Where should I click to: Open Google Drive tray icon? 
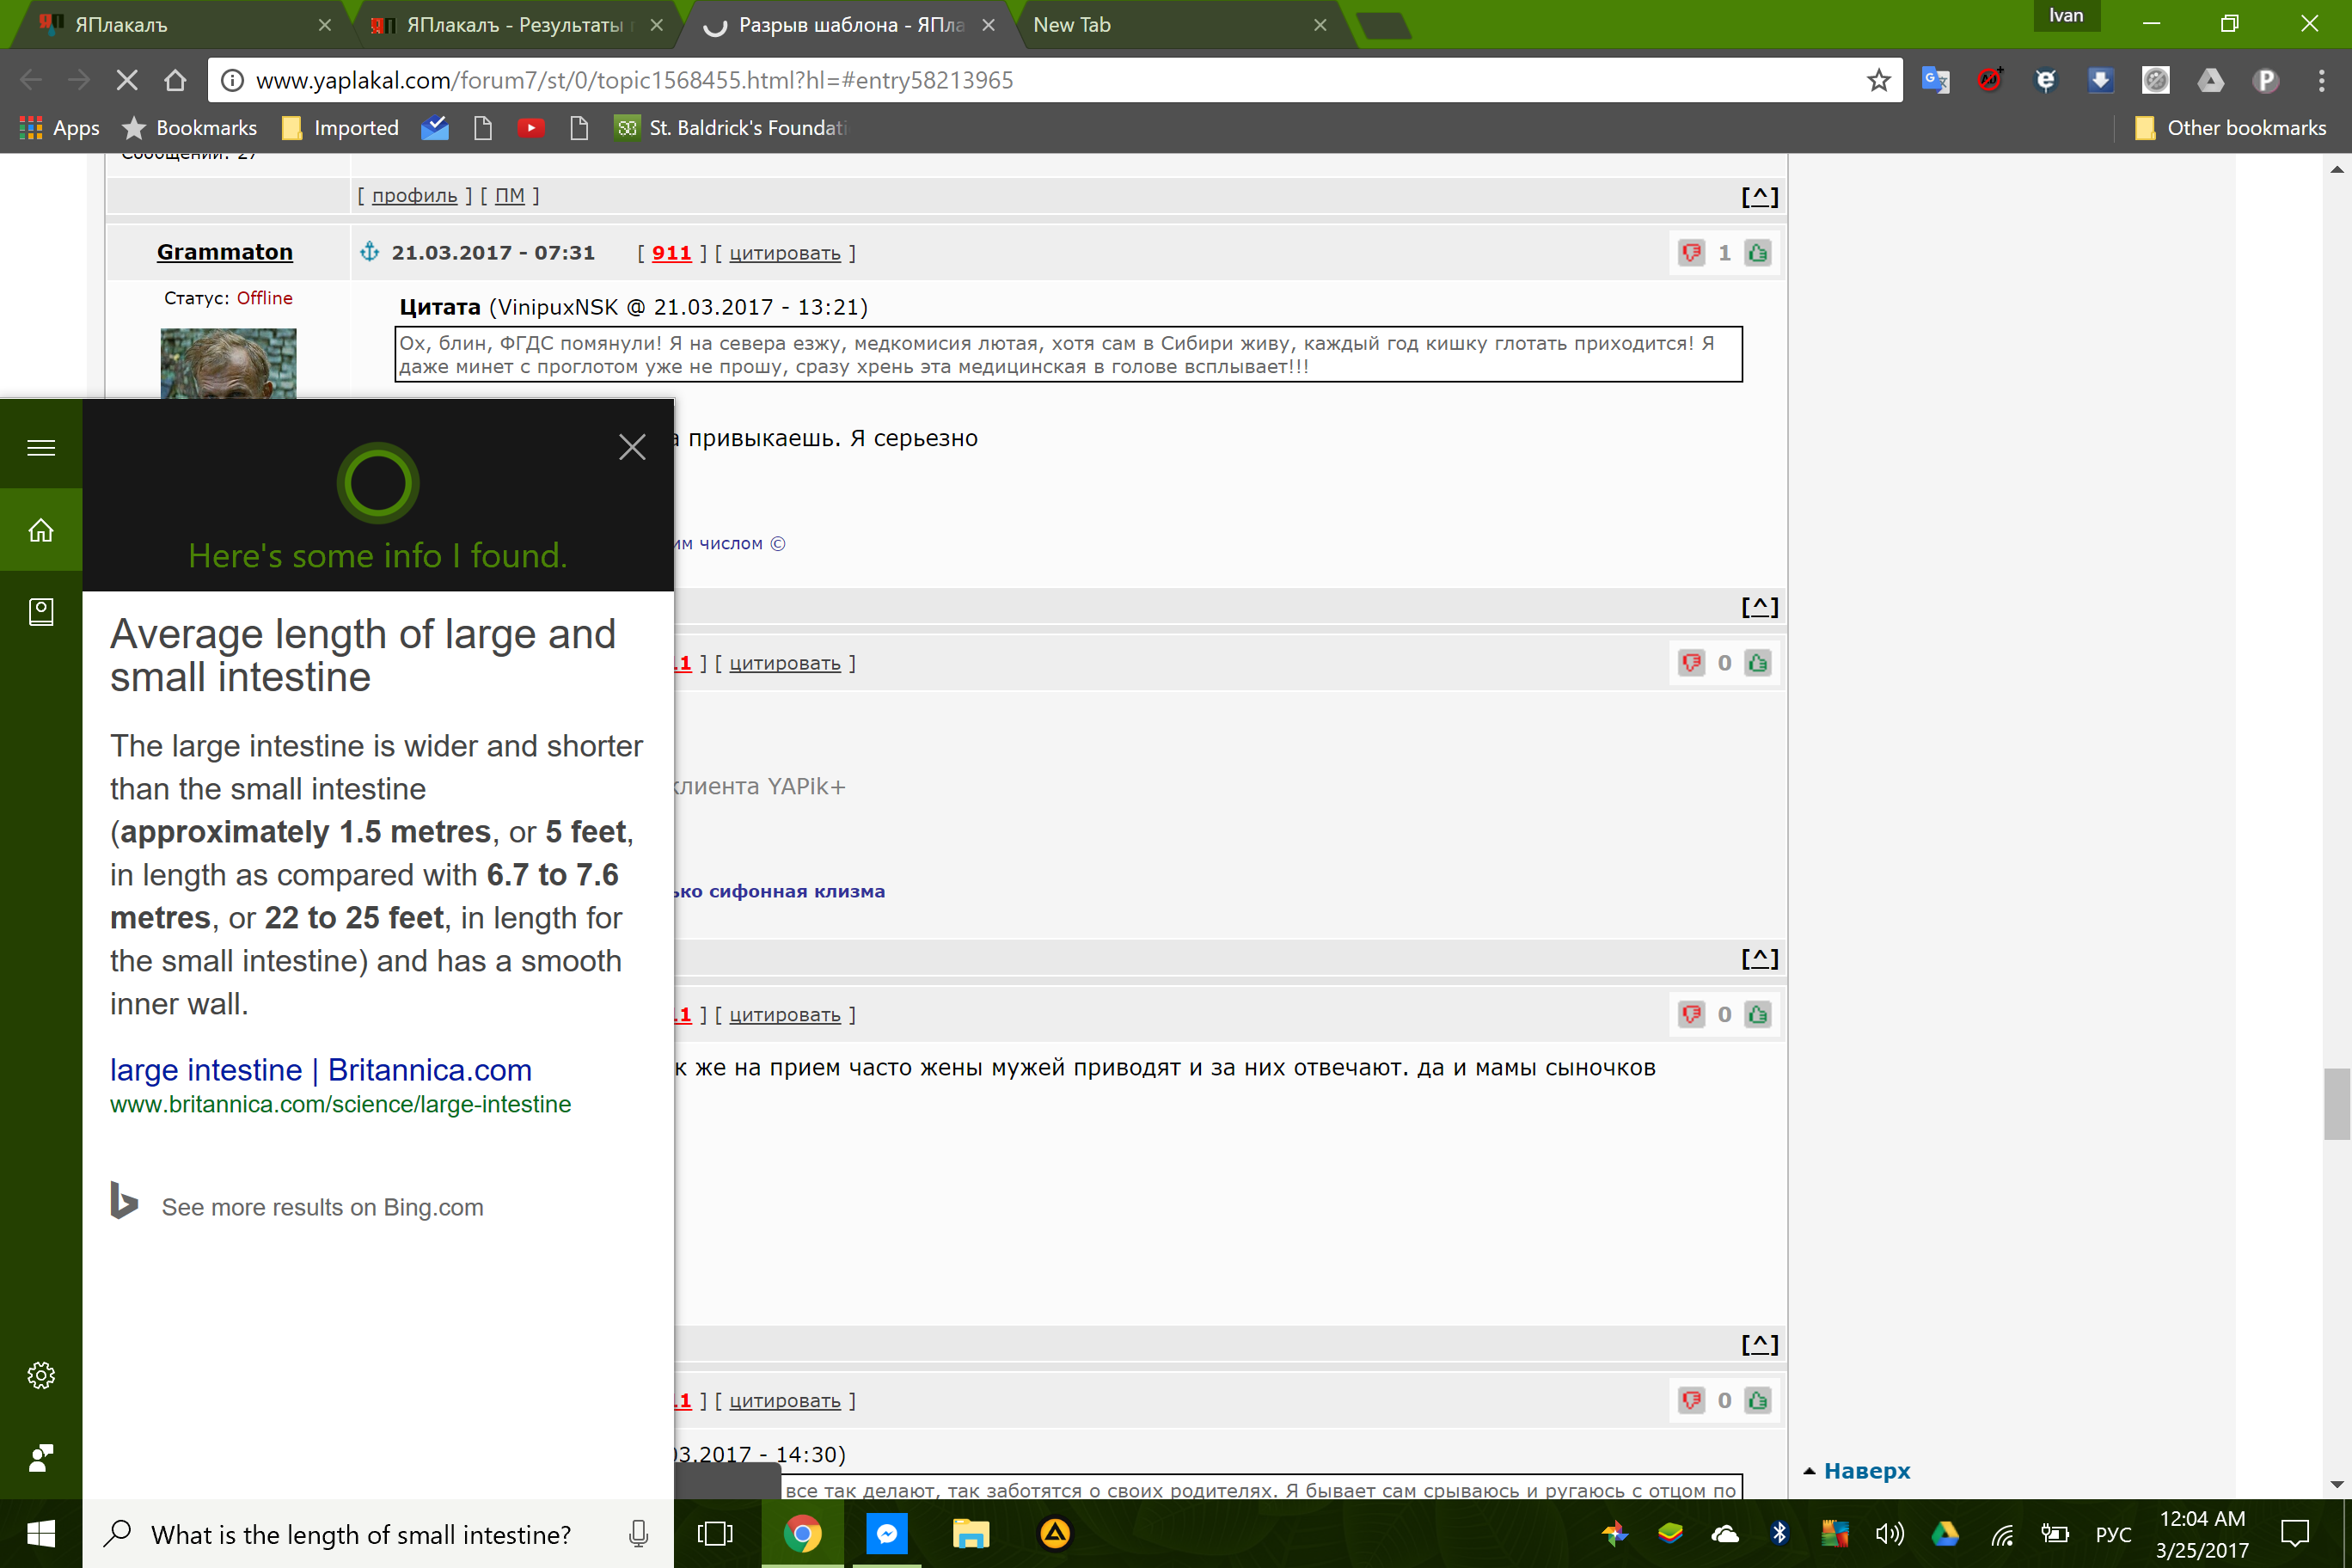(x=1945, y=1533)
